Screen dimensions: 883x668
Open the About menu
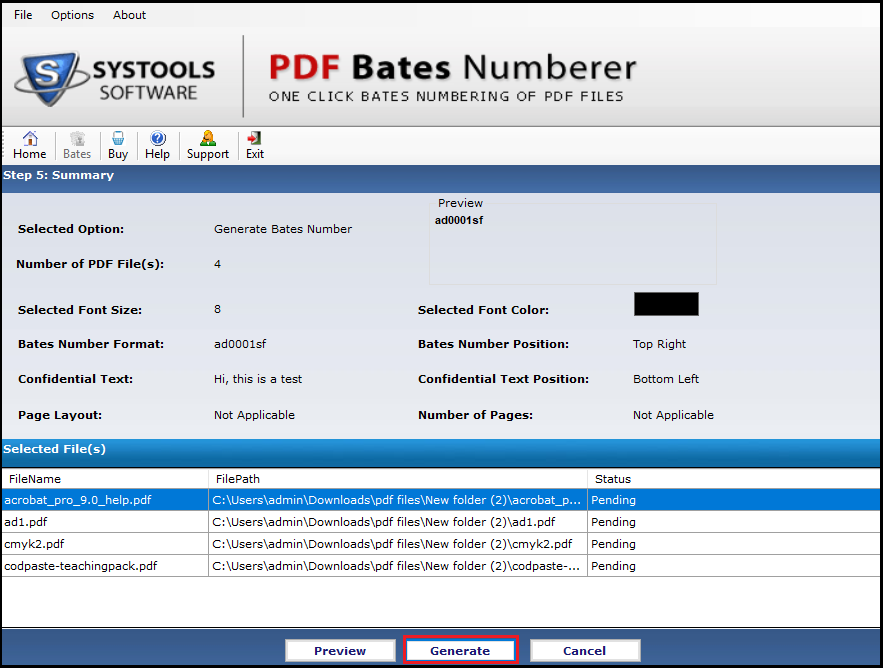[130, 15]
